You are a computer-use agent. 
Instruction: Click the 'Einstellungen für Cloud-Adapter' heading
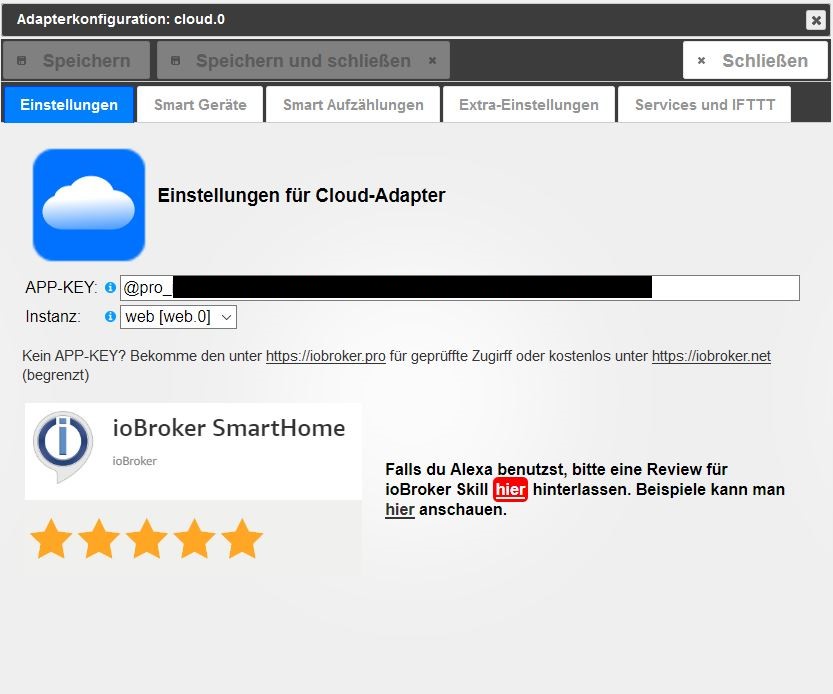click(x=301, y=196)
